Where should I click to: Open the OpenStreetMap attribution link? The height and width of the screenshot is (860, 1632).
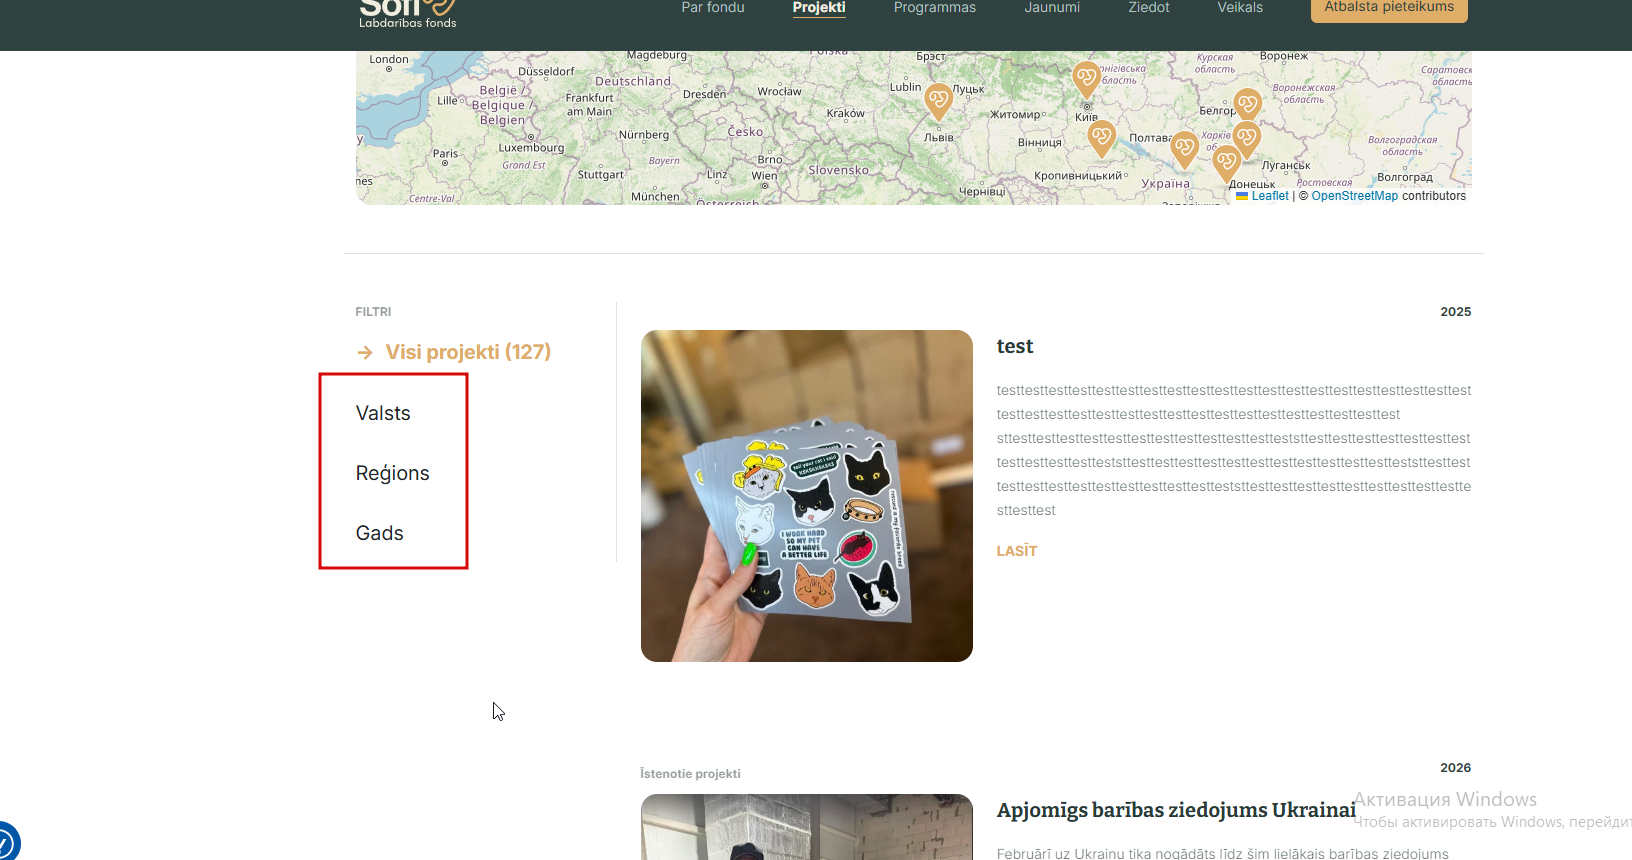pyautogui.click(x=1354, y=196)
